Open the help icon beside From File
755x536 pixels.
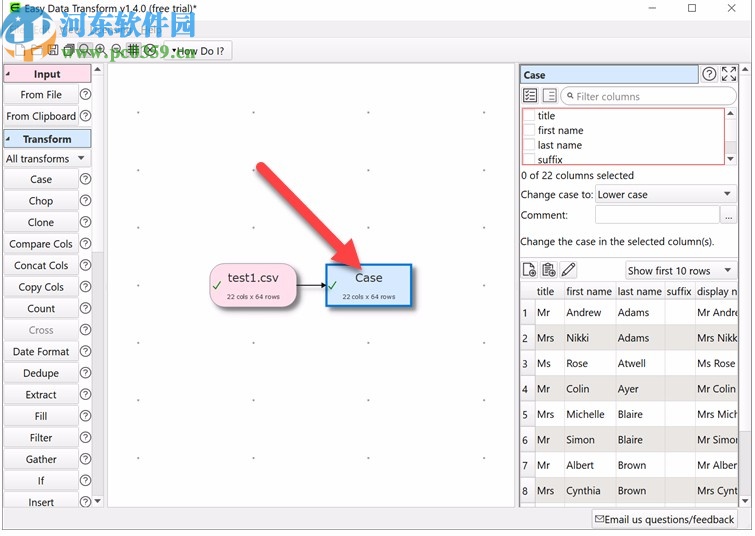tap(85, 94)
